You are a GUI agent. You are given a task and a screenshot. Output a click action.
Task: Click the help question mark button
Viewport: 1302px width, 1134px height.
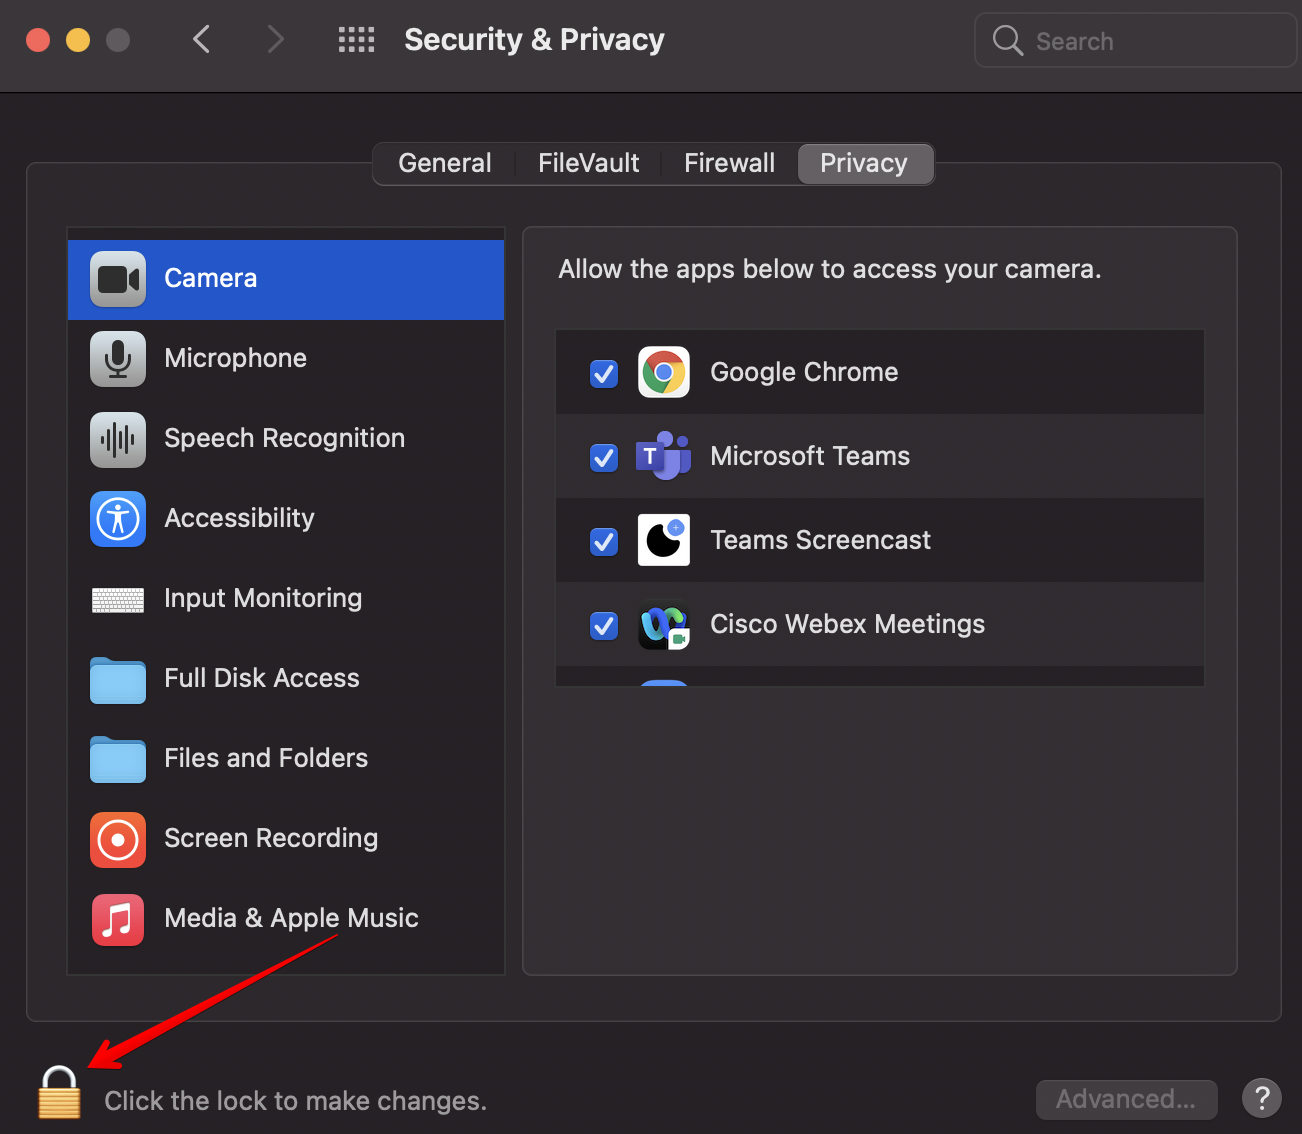1262,1099
